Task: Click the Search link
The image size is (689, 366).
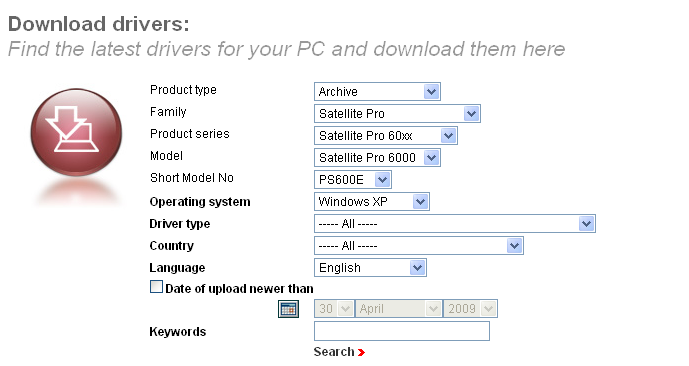Action: [x=334, y=352]
